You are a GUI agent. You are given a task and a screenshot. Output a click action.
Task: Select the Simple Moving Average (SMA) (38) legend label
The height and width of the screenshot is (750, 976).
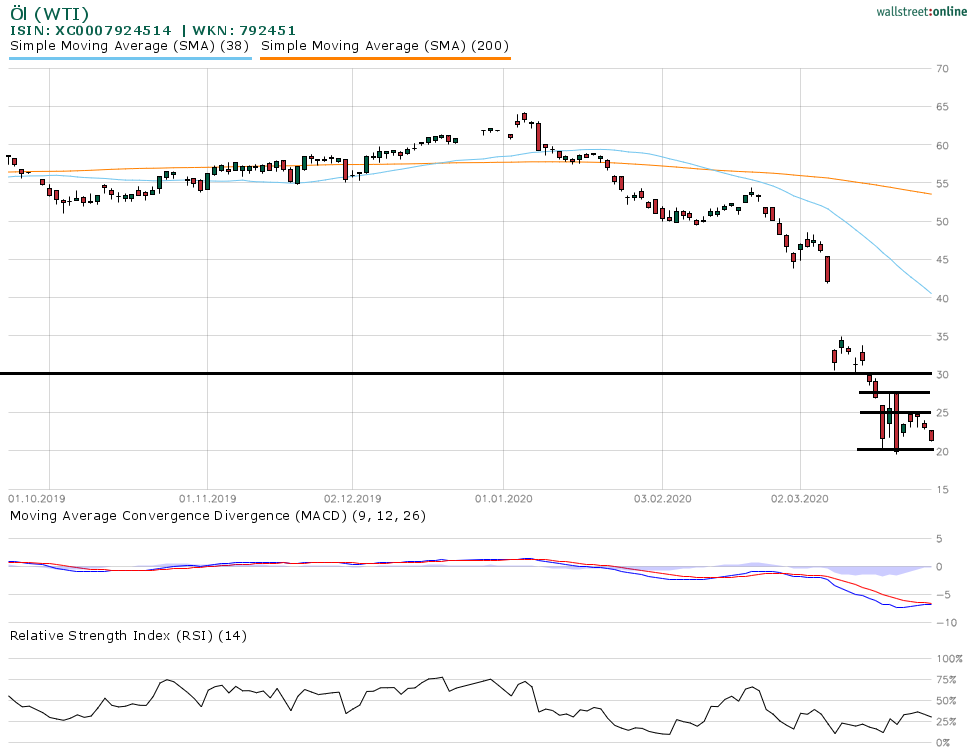(130, 45)
